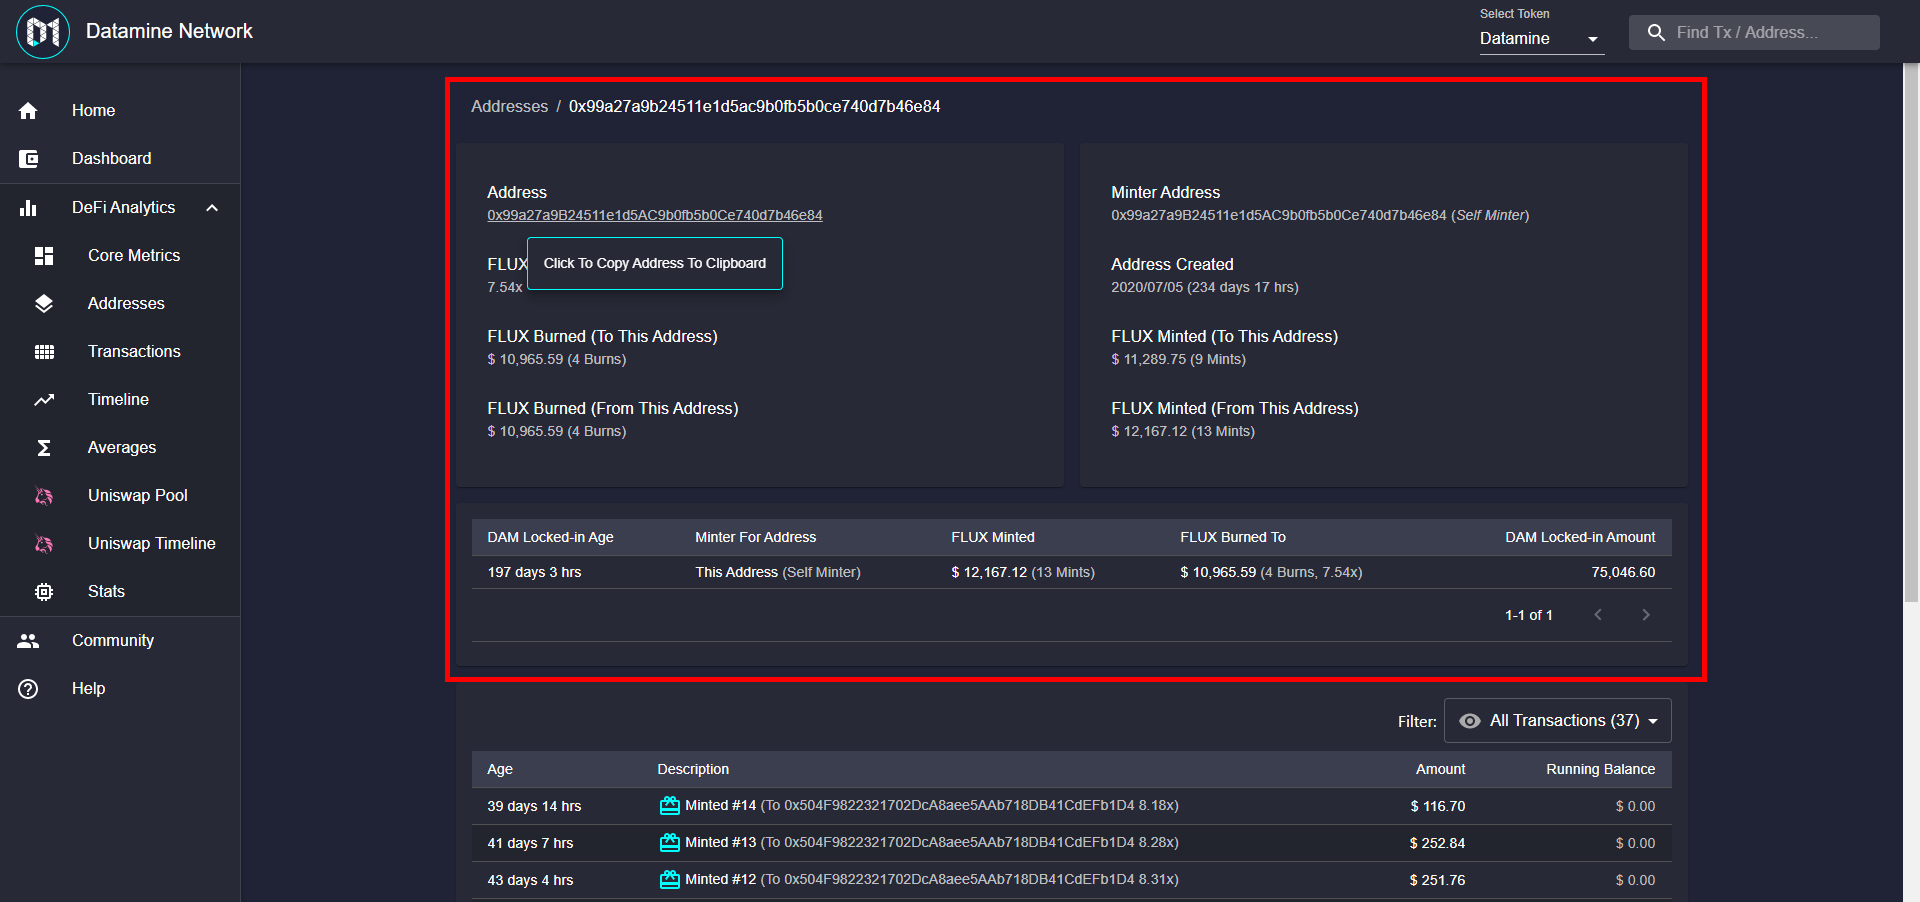The image size is (1920, 902).
Task: Click the Minter For Address column header
Action: tap(756, 538)
